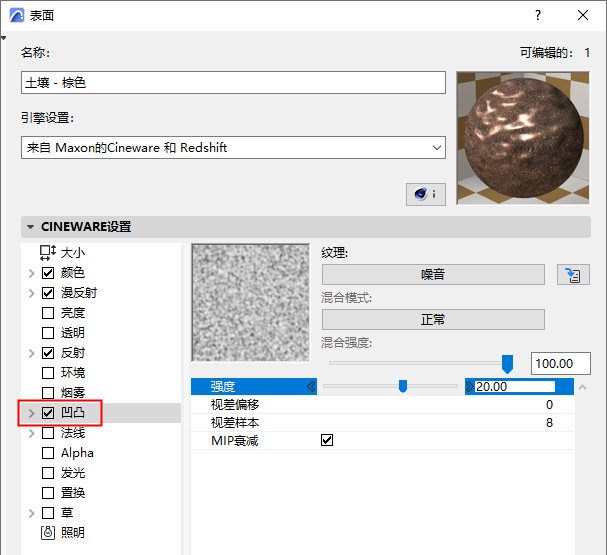Select the 强度 parameter label

[223, 387]
